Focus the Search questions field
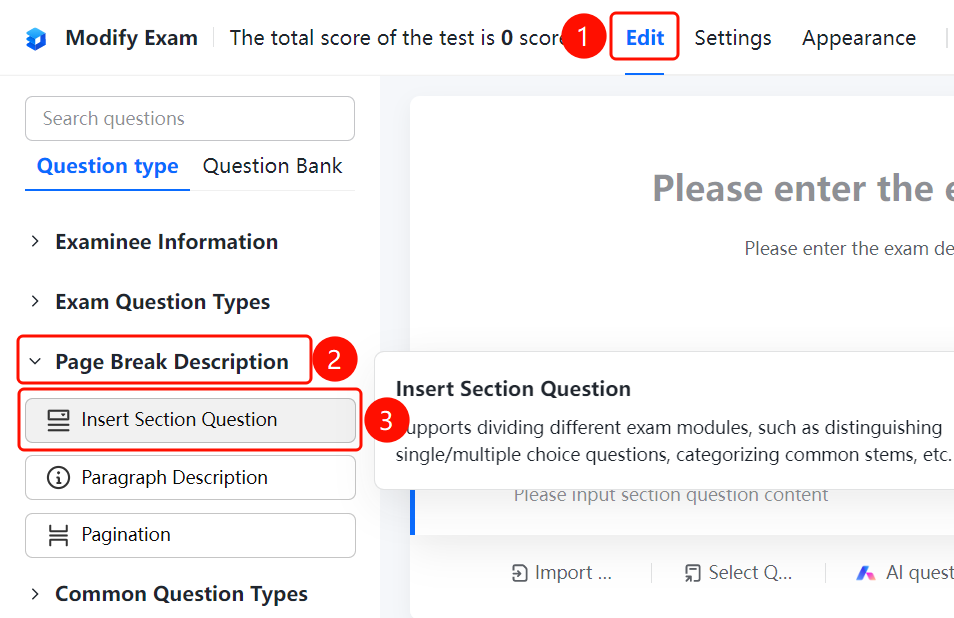 pyautogui.click(x=190, y=119)
